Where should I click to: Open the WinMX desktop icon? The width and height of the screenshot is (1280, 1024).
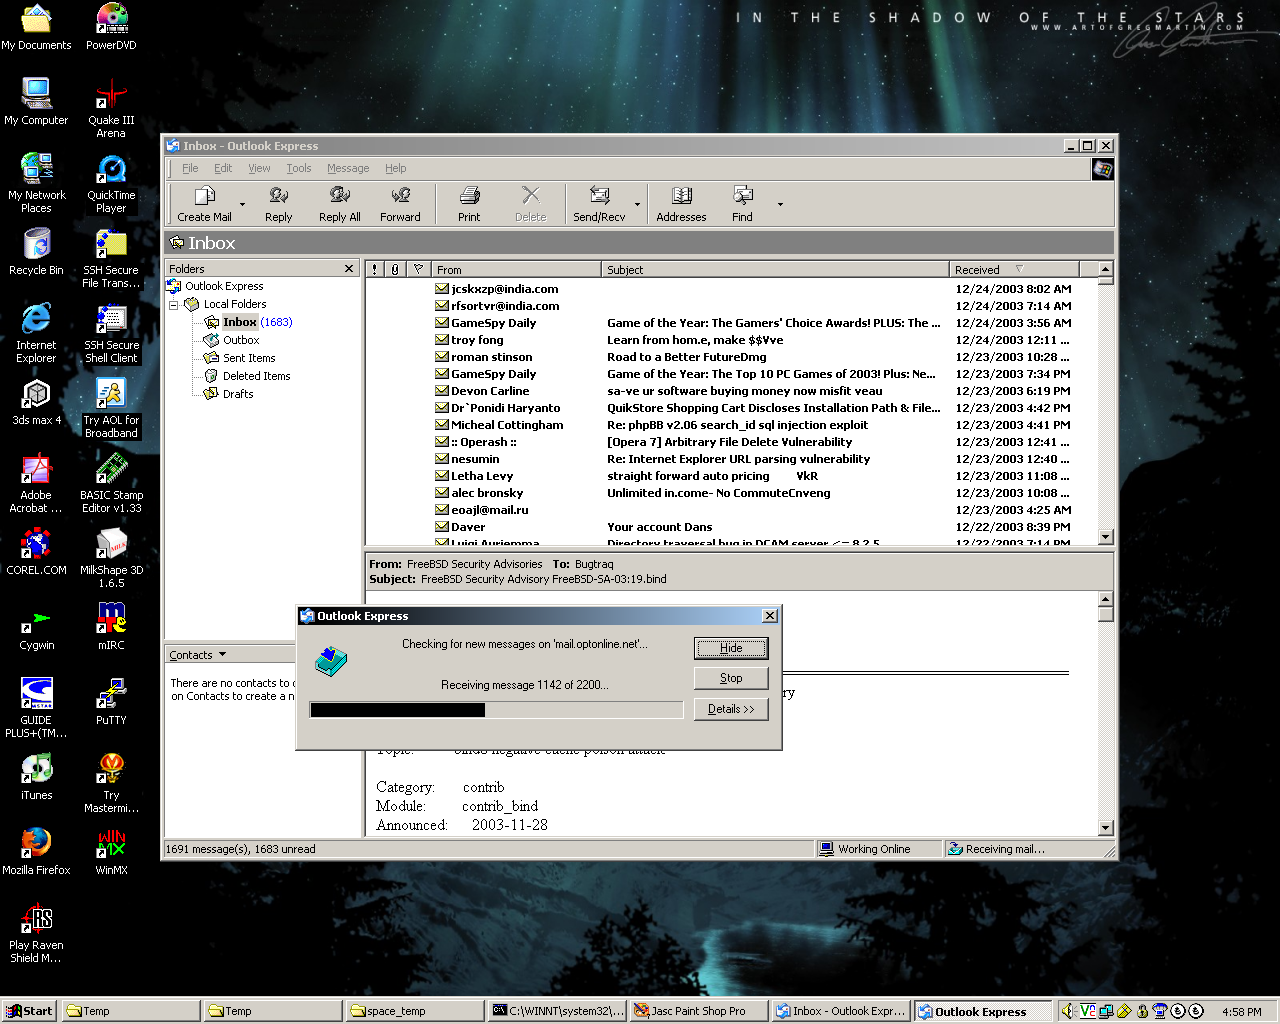coord(111,851)
